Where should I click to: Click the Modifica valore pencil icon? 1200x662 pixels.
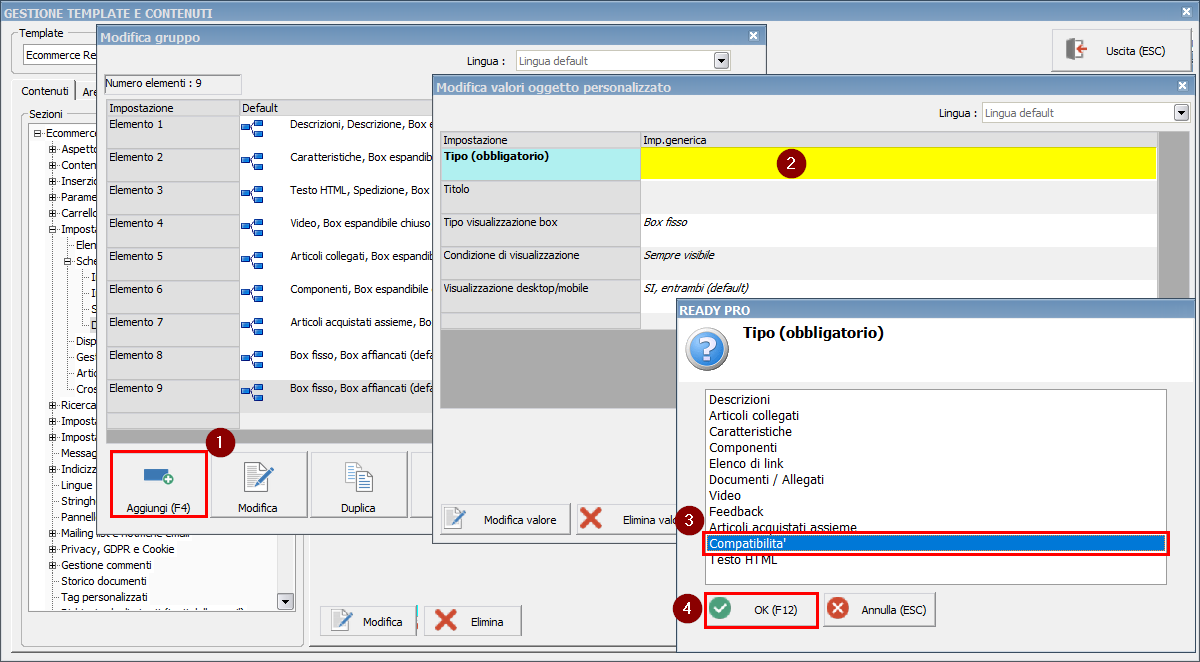click(x=456, y=519)
